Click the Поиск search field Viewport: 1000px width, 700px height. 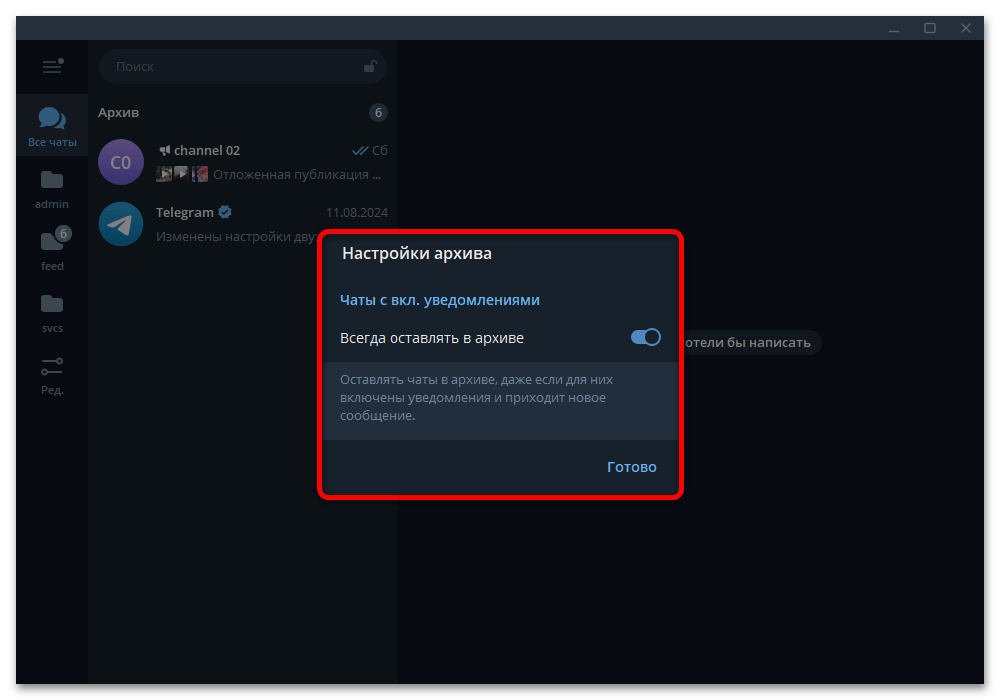[242, 66]
